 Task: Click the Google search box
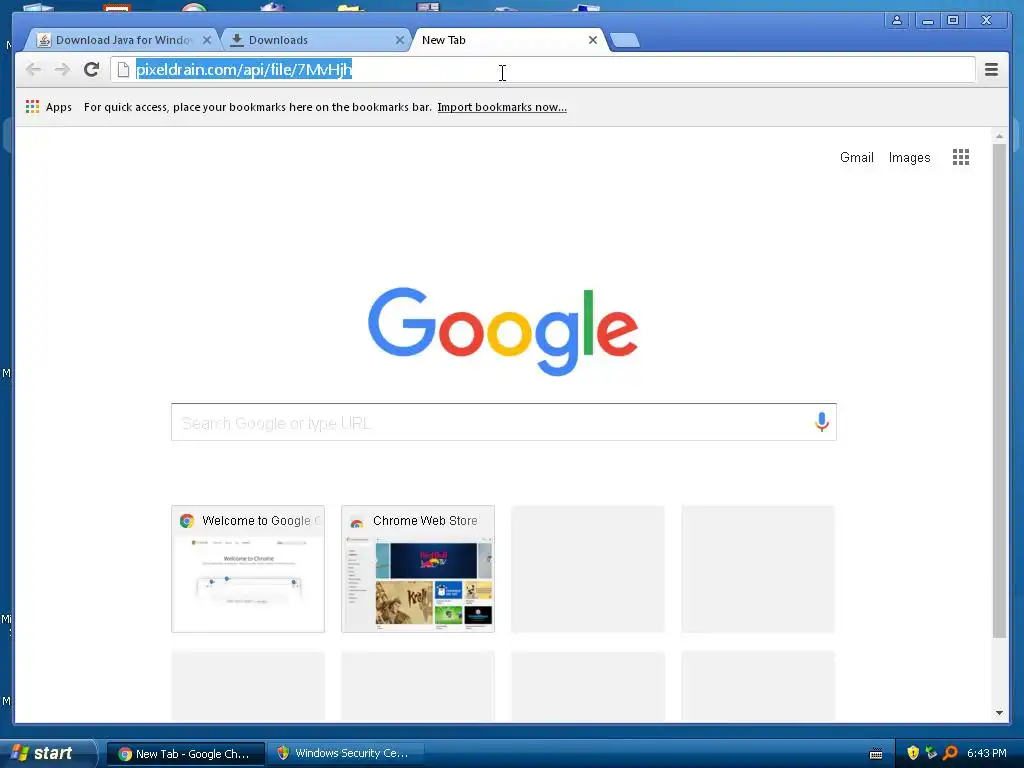(504, 422)
